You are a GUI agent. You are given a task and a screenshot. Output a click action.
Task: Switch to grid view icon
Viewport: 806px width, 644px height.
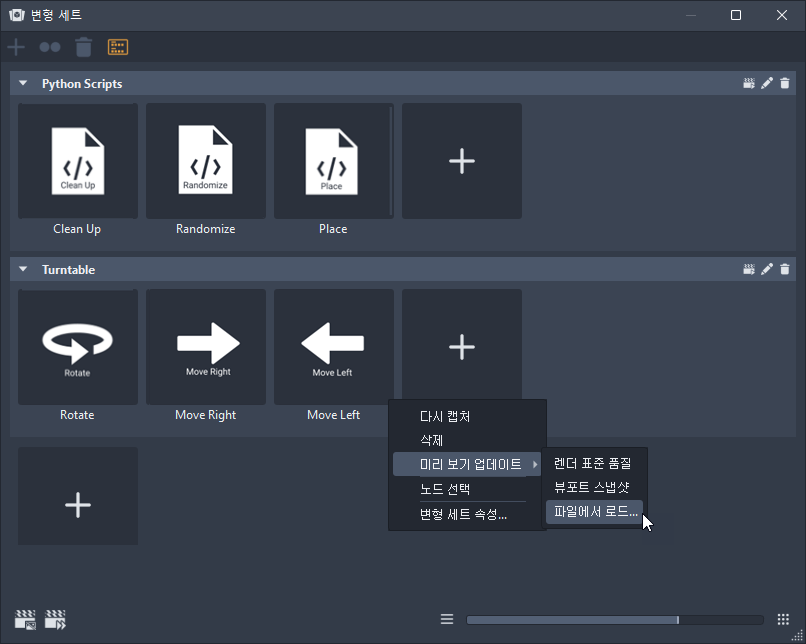click(x=783, y=619)
